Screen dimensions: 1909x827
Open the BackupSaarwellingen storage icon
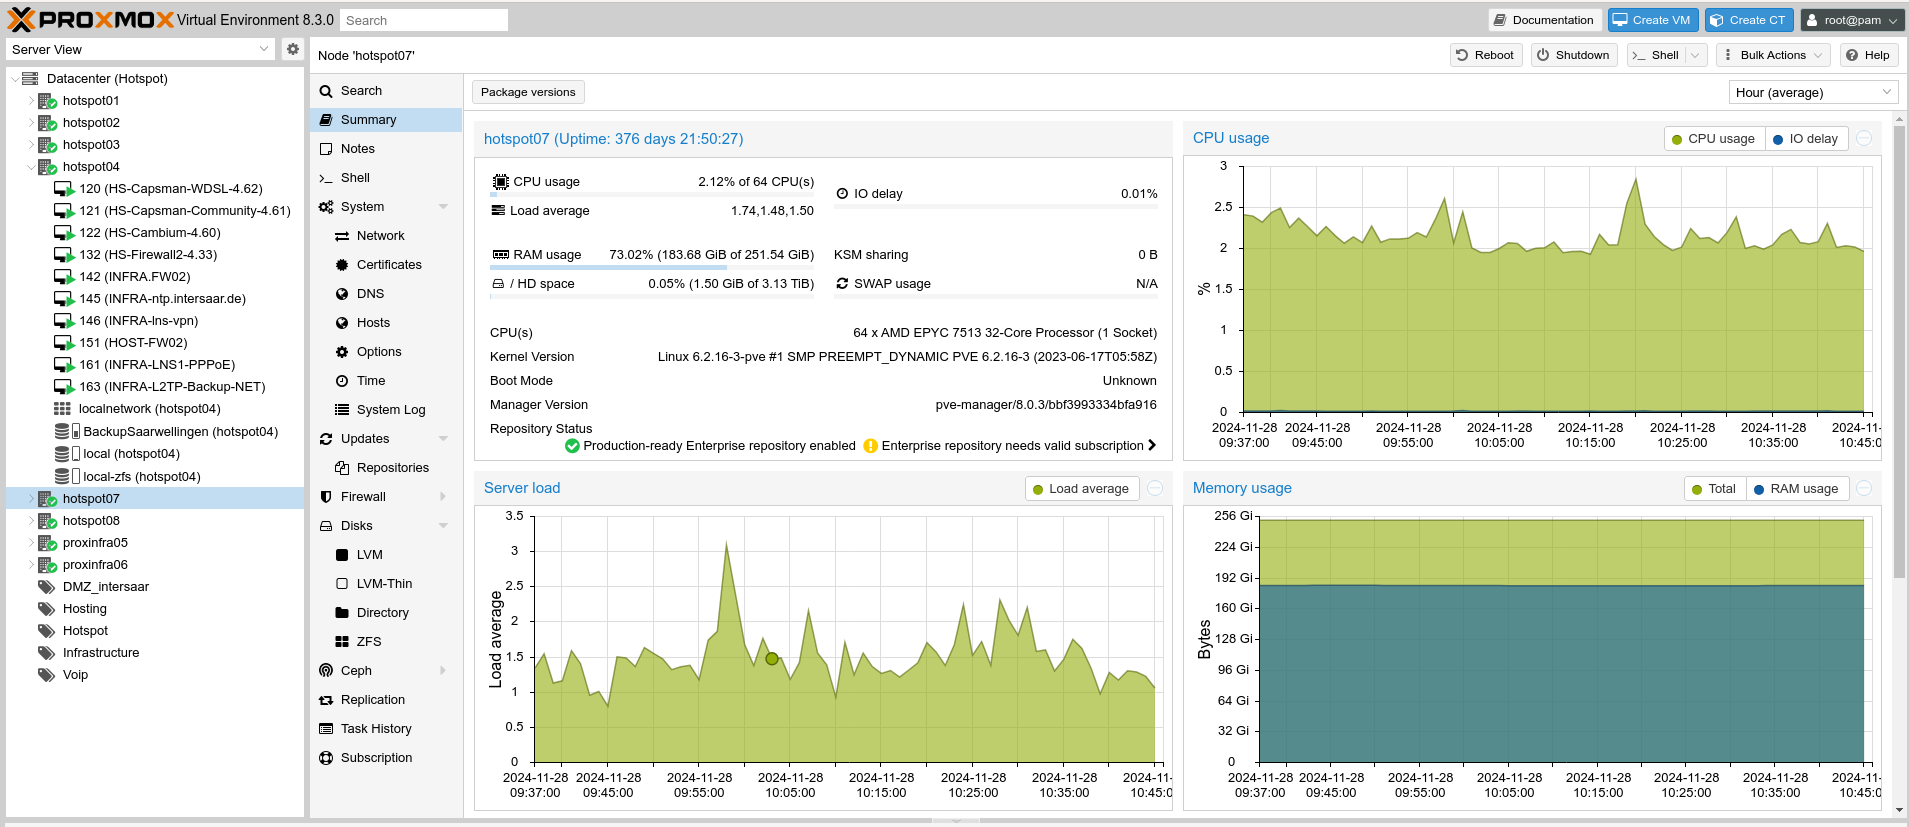click(x=66, y=432)
